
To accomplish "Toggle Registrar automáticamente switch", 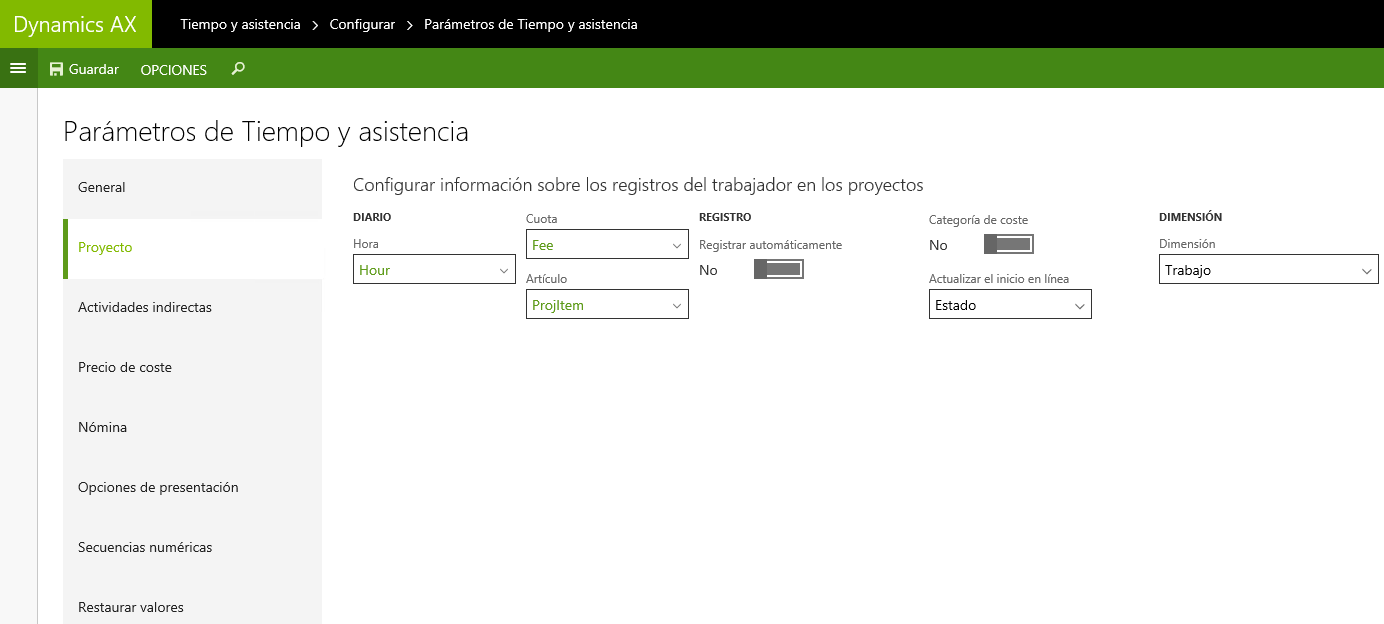I will [x=779, y=269].
